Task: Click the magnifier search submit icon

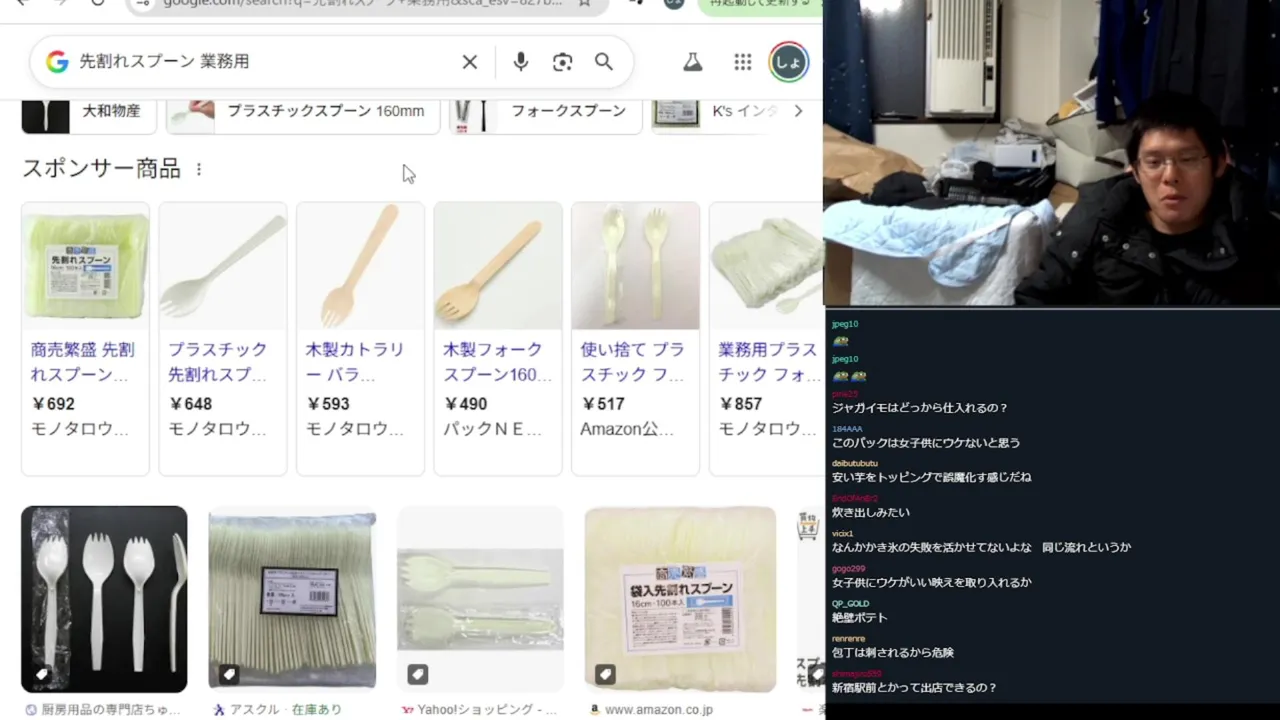Action: click(x=604, y=62)
